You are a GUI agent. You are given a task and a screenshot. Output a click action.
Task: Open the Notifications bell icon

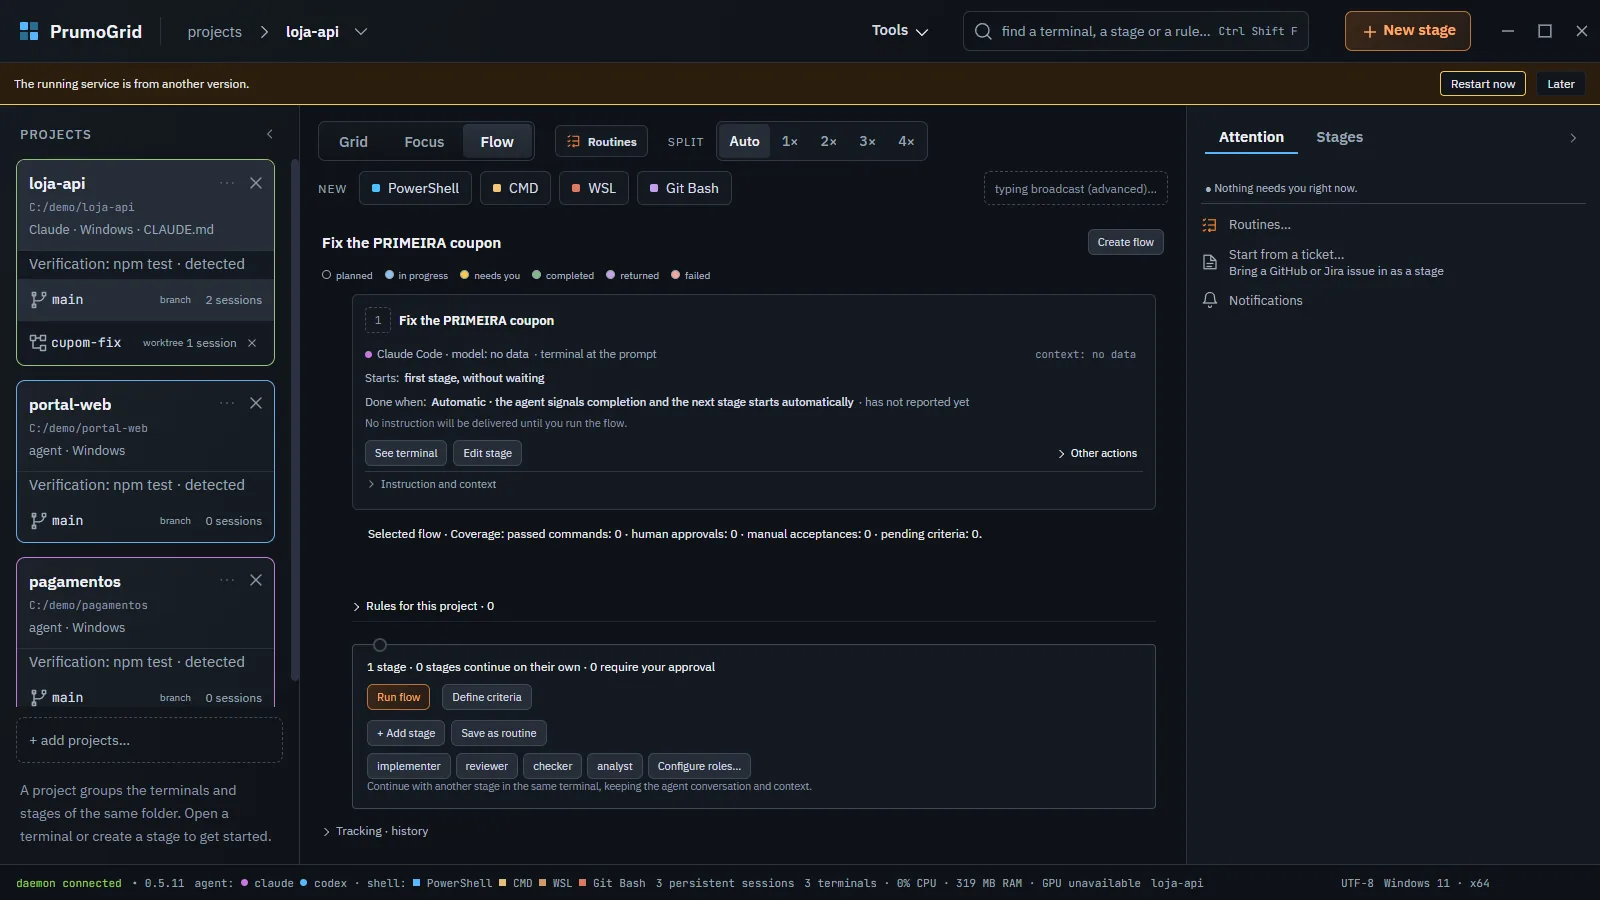point(1210,300)
